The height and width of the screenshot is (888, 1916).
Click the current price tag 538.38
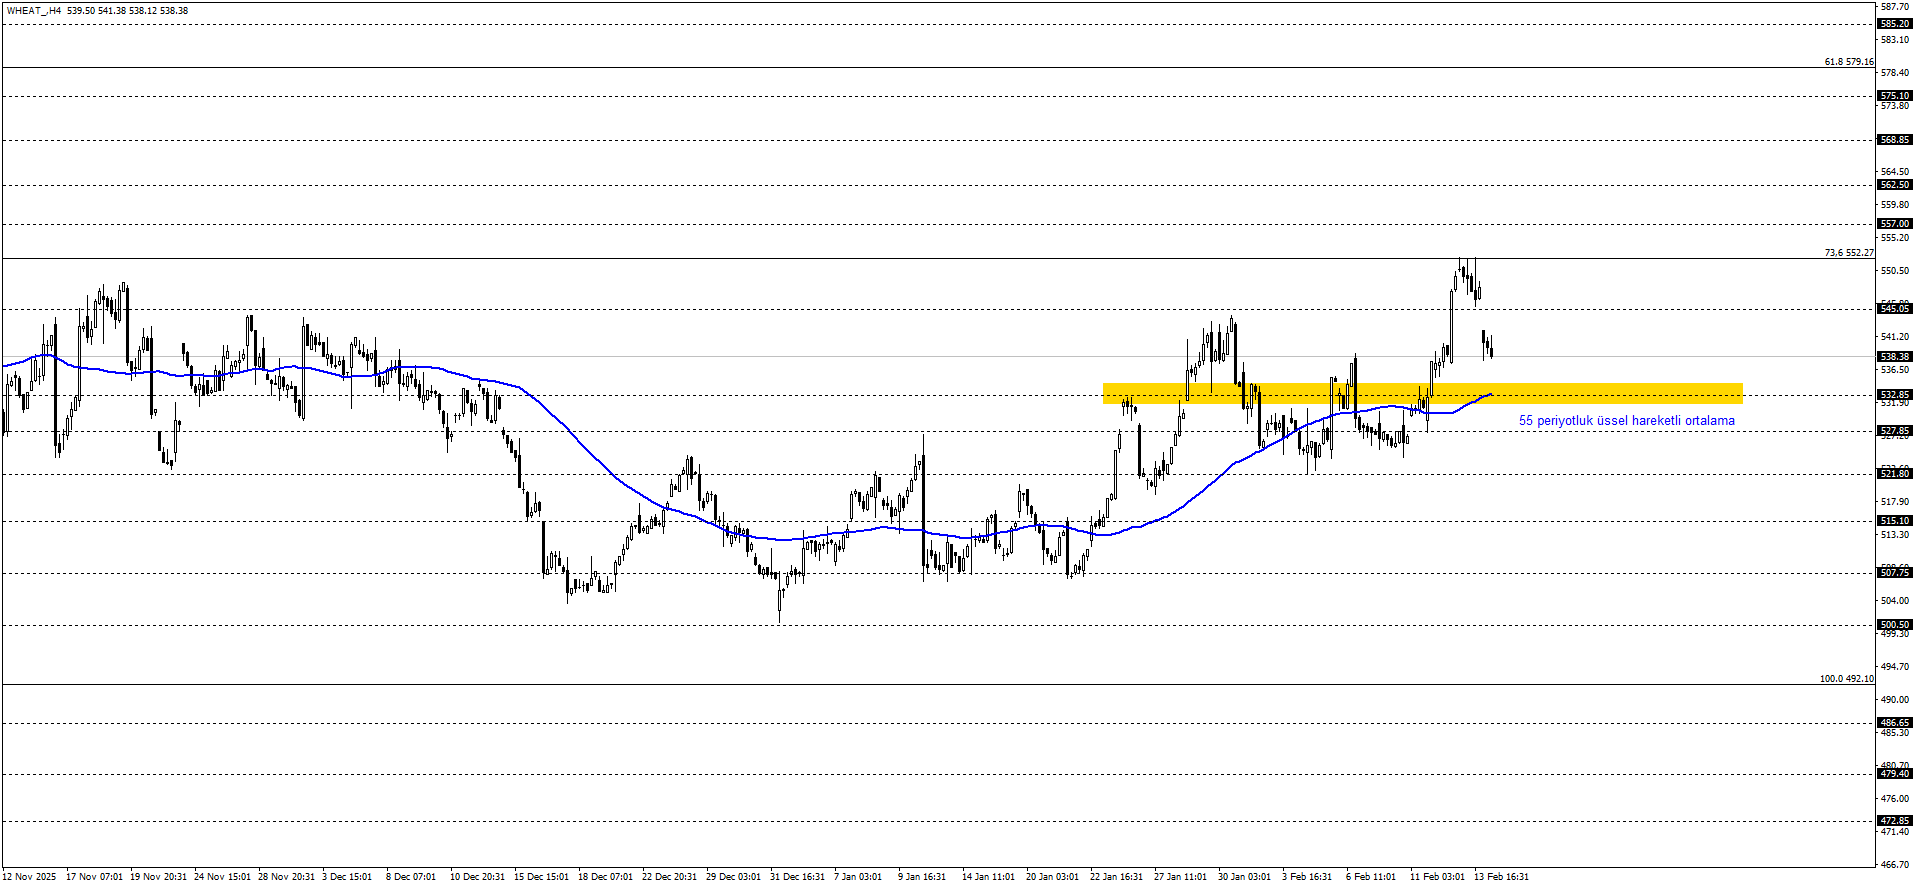pyautogui.click(x=1895, y=356)
